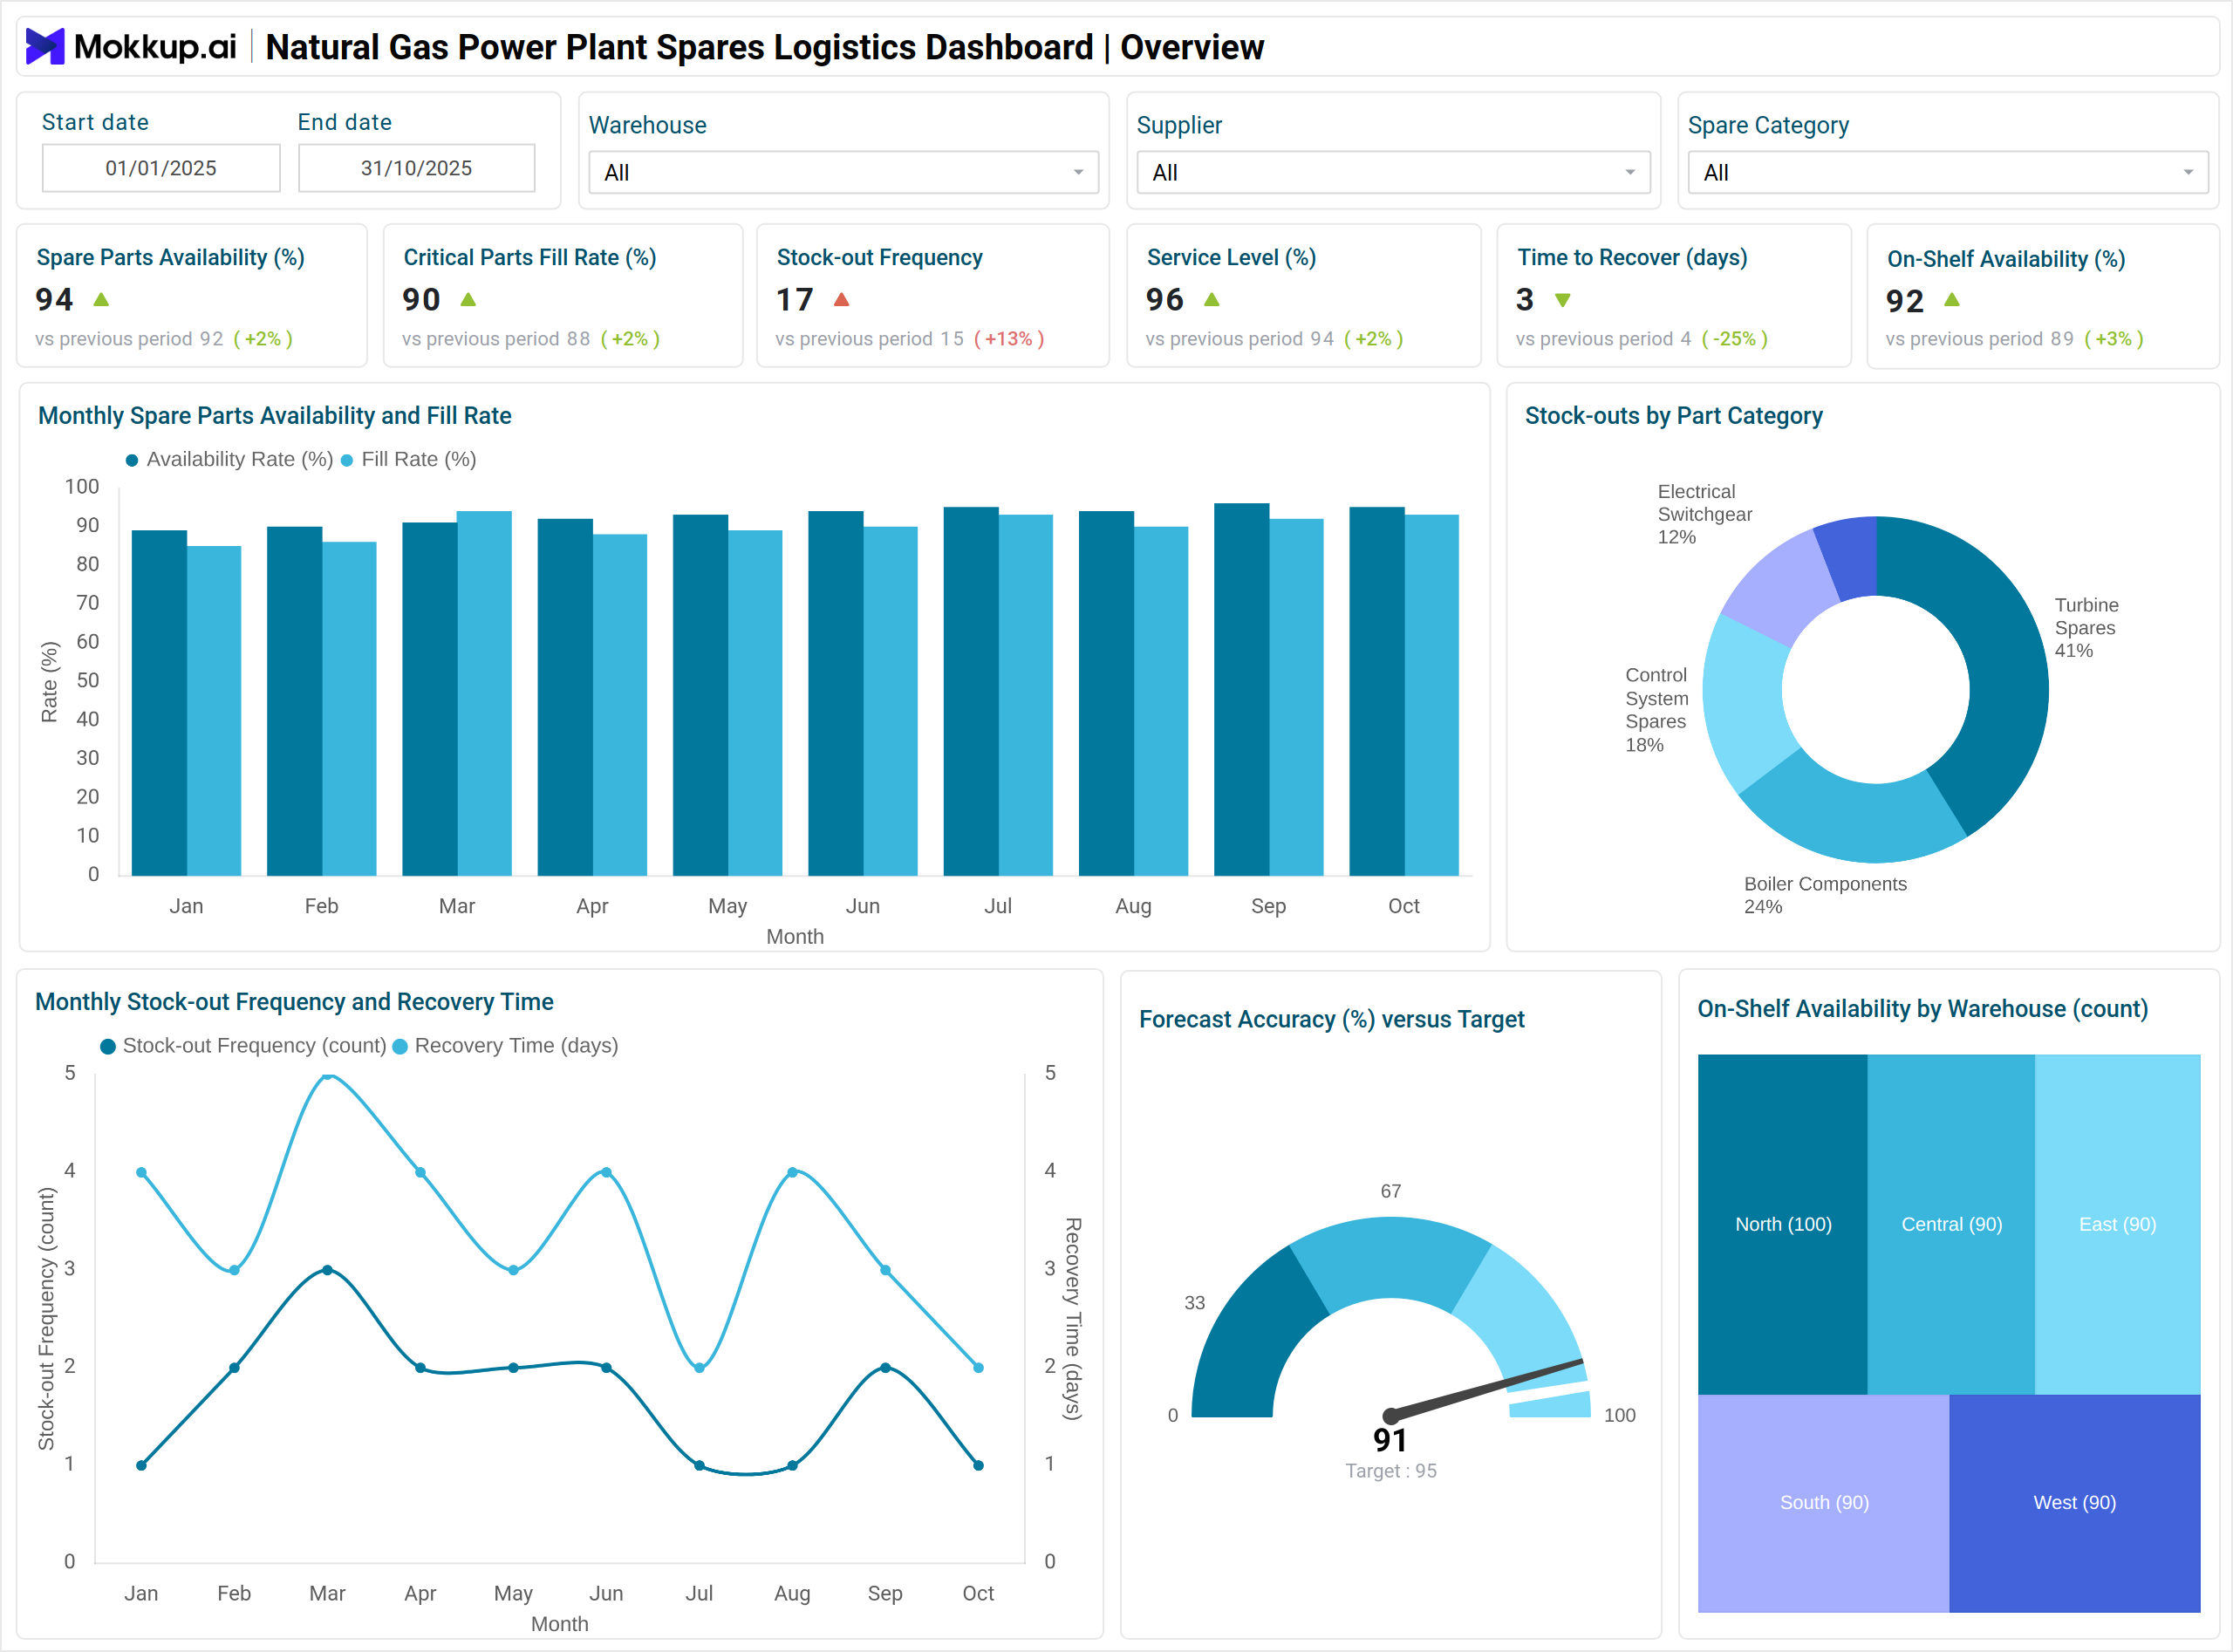Click the Central (90) treemap tile
The image size is (2233, 1652).
tap(1951, 1224)
